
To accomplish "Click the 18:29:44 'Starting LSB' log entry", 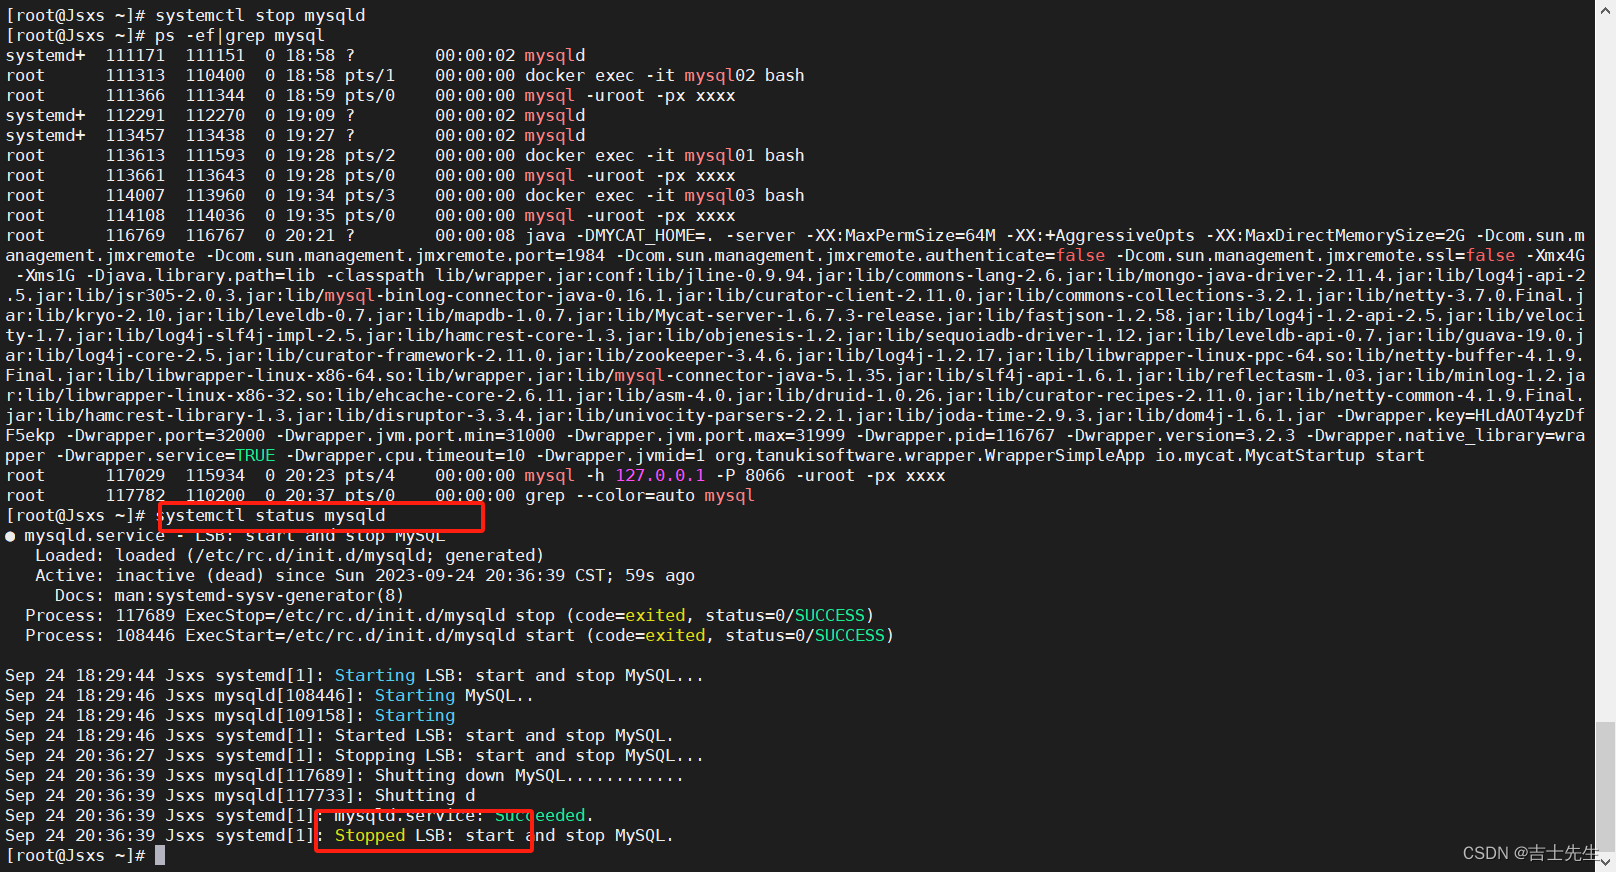I will [355, 675].
